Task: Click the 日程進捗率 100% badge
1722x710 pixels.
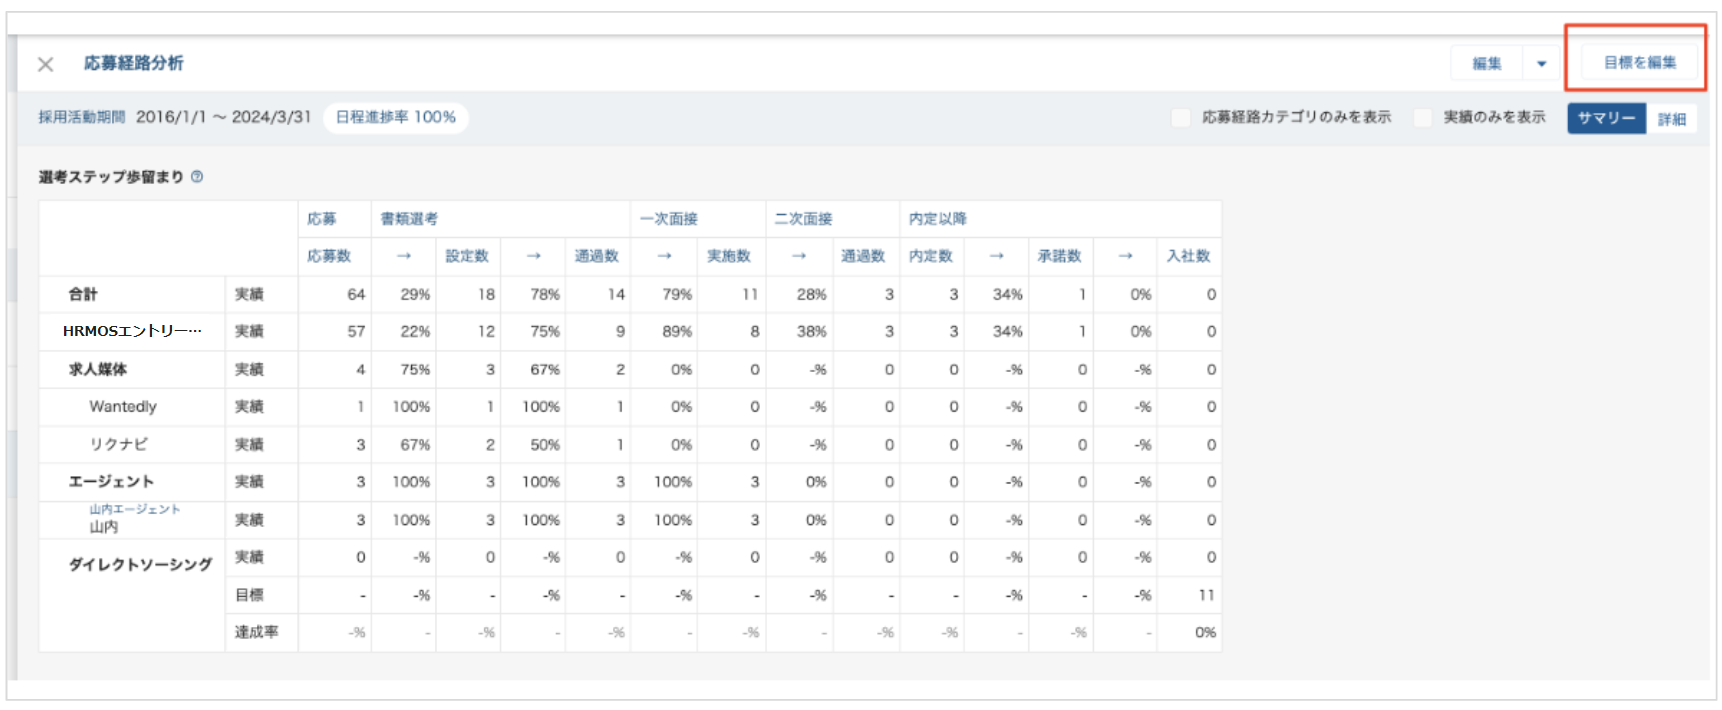Action: tap(396, 117)
